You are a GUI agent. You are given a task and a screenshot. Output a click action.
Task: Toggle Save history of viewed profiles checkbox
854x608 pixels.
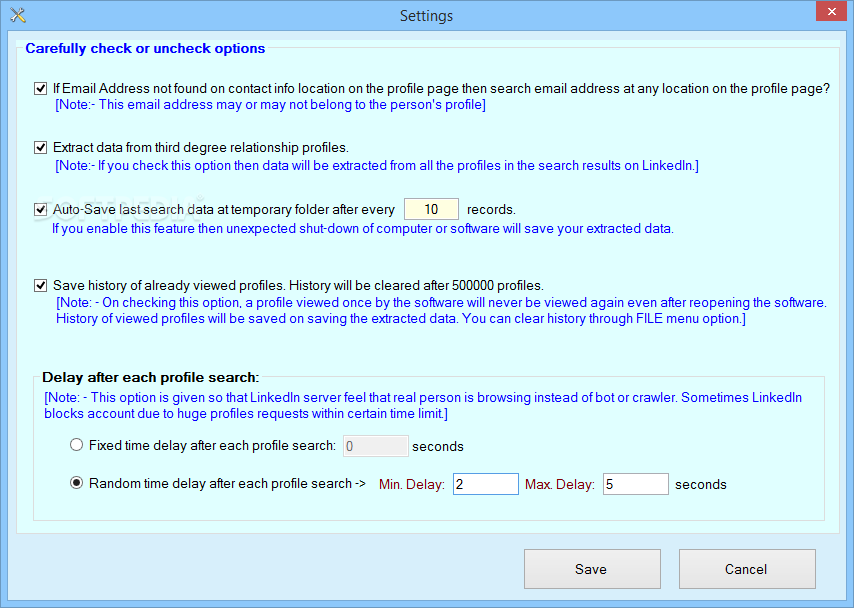click(x=40, y=285)
